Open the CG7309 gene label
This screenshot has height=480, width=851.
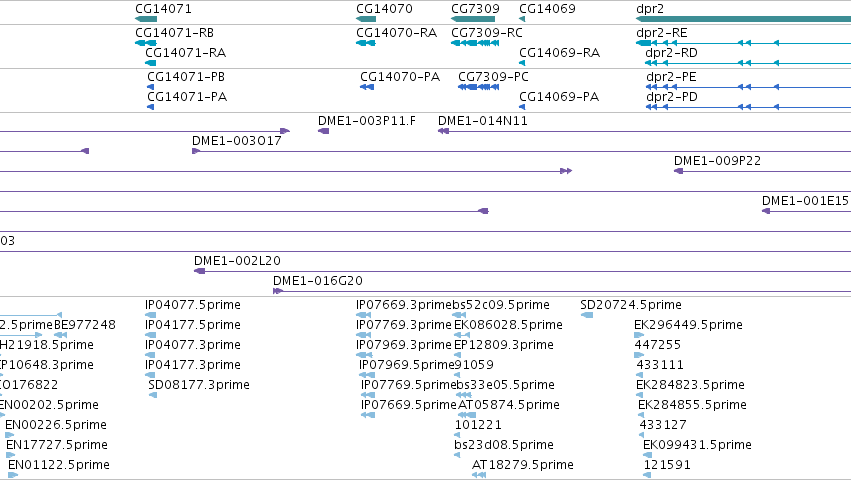tap(475, 9)
